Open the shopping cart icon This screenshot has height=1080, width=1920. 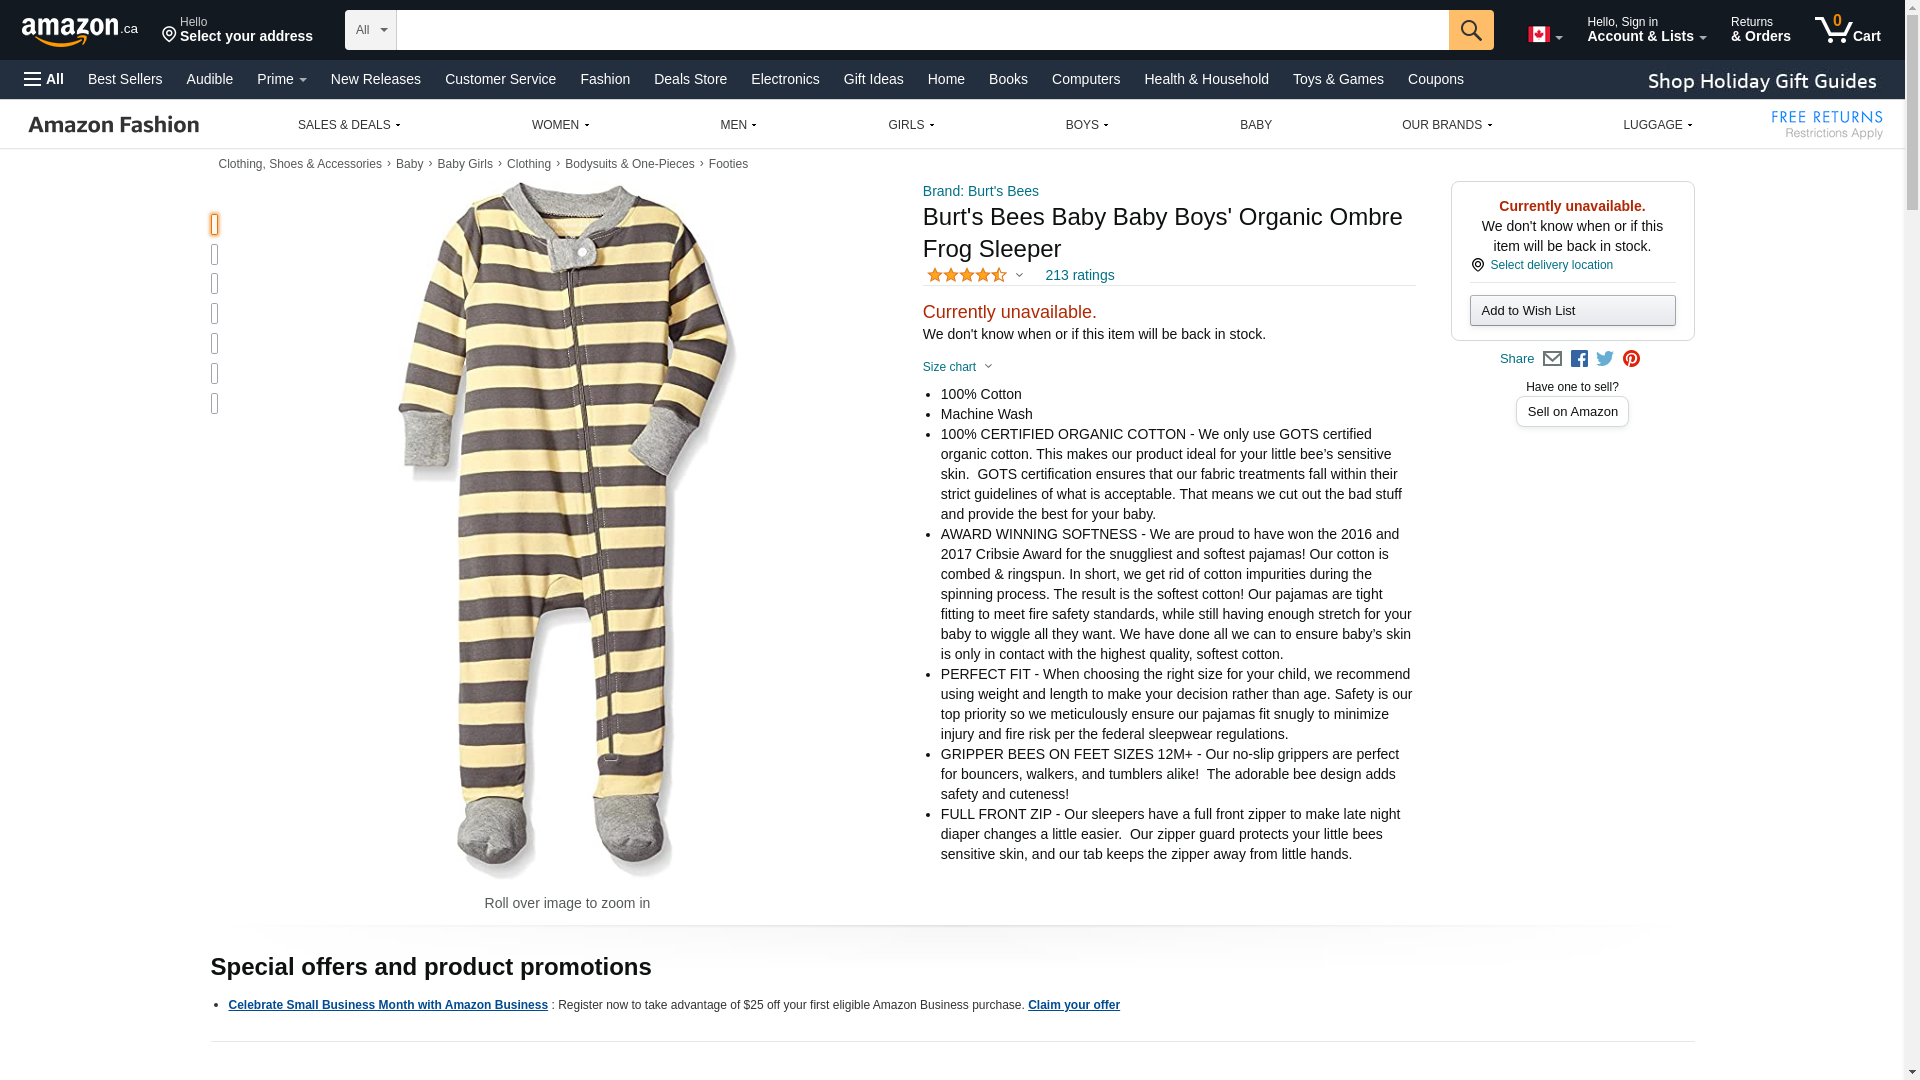pos(1847,29)
